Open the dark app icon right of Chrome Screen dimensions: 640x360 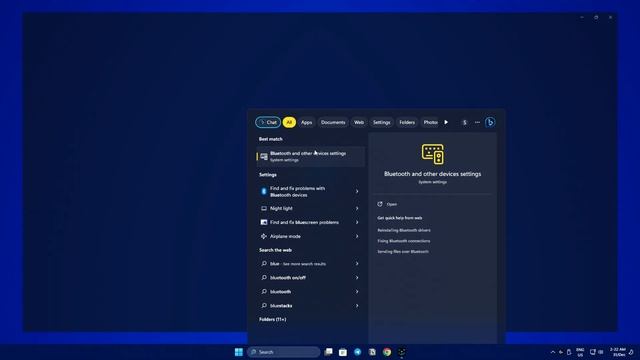402,352
